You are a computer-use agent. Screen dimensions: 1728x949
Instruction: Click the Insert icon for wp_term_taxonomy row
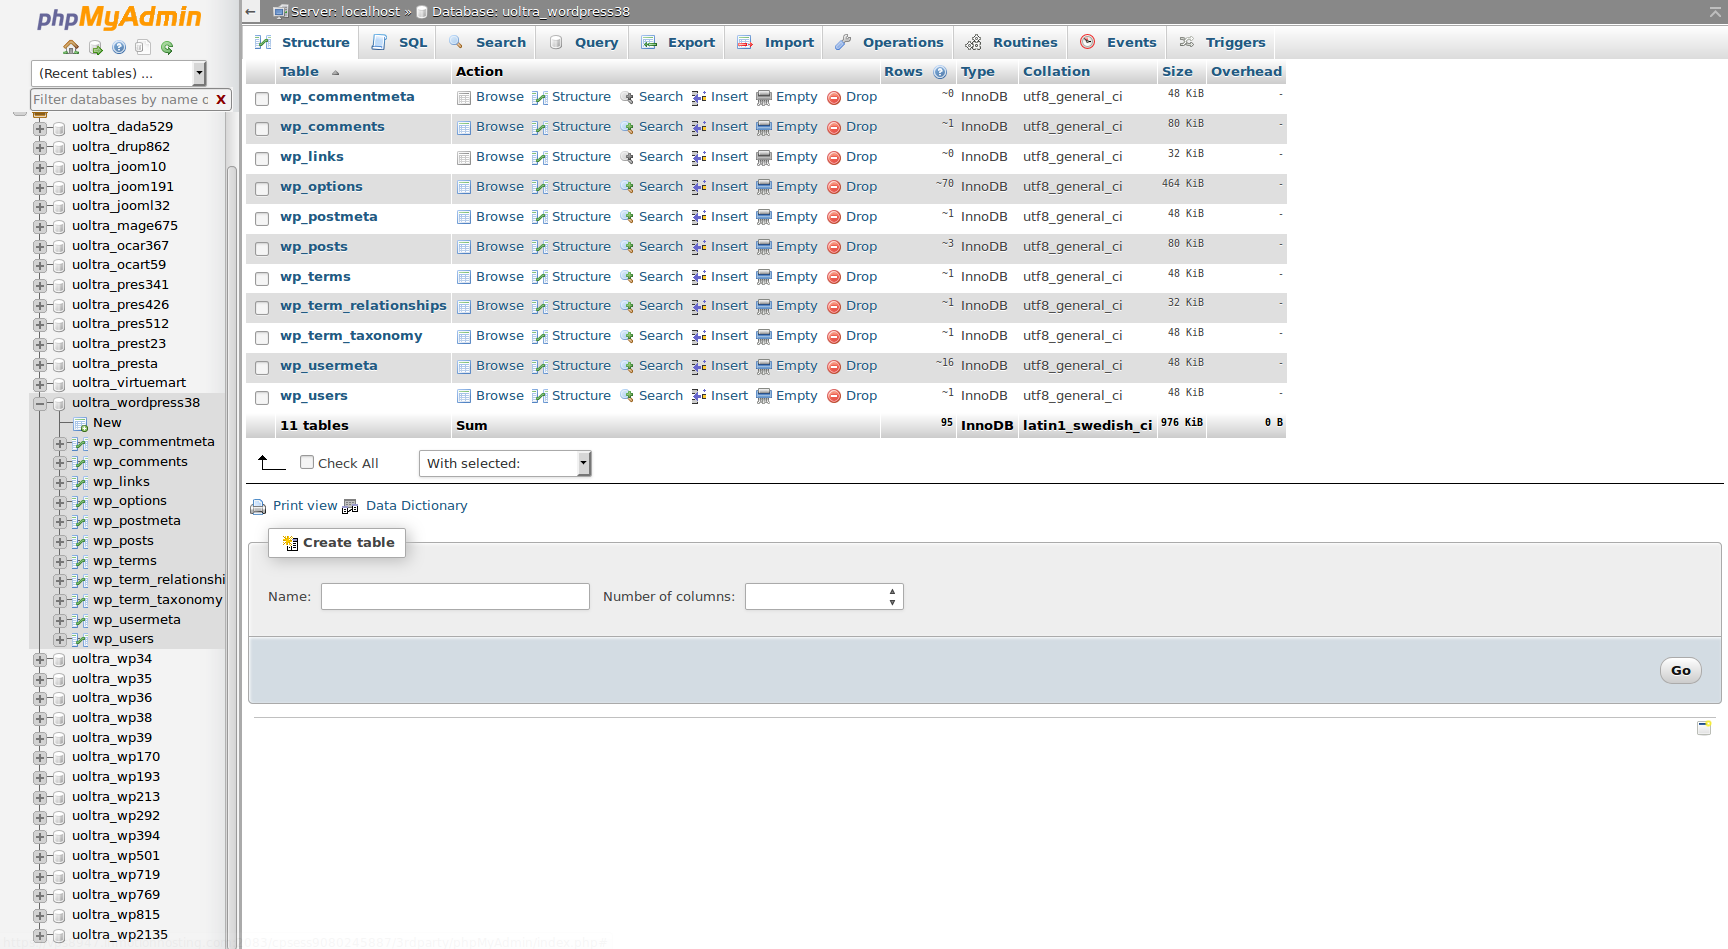699,336
